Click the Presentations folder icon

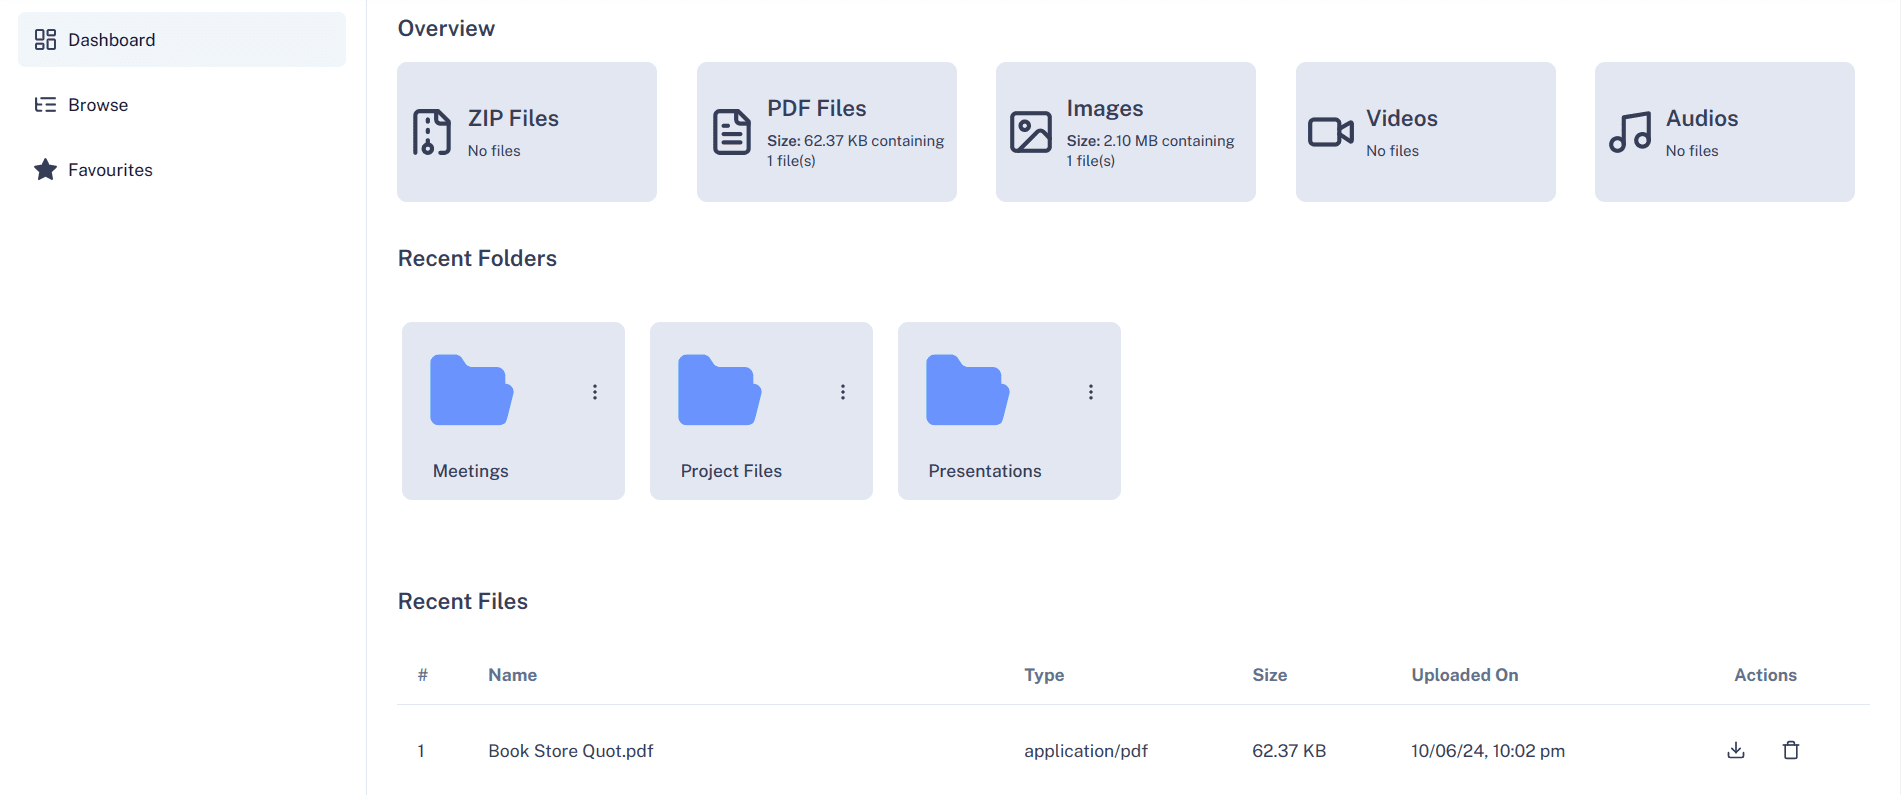[x=967, y=391]
